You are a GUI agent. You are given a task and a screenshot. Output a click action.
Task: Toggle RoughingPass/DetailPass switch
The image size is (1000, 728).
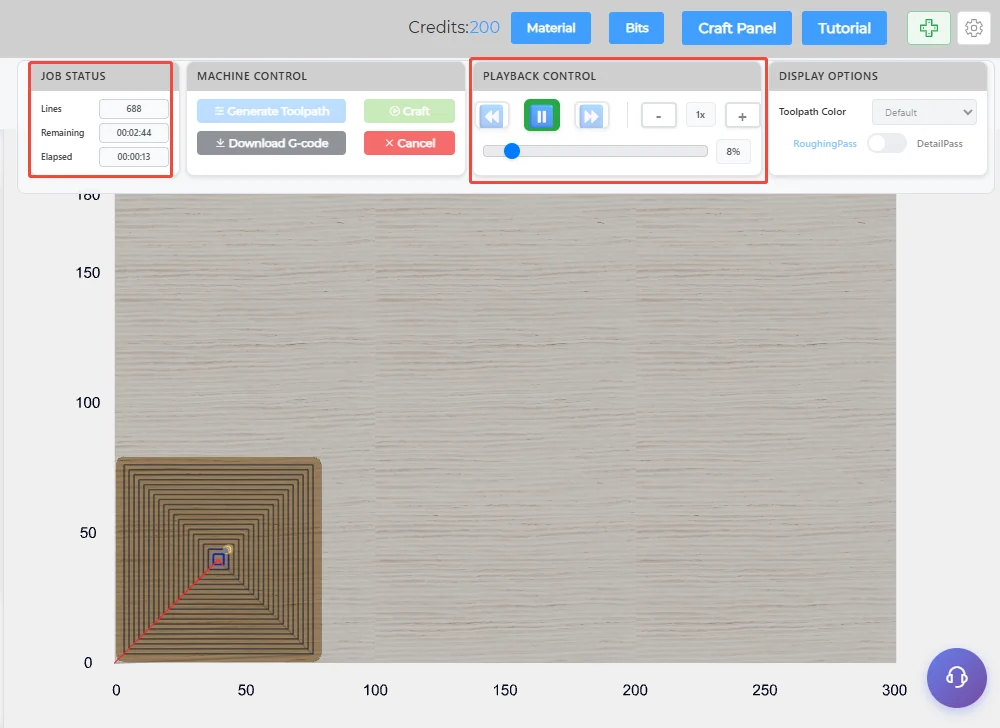886,143
